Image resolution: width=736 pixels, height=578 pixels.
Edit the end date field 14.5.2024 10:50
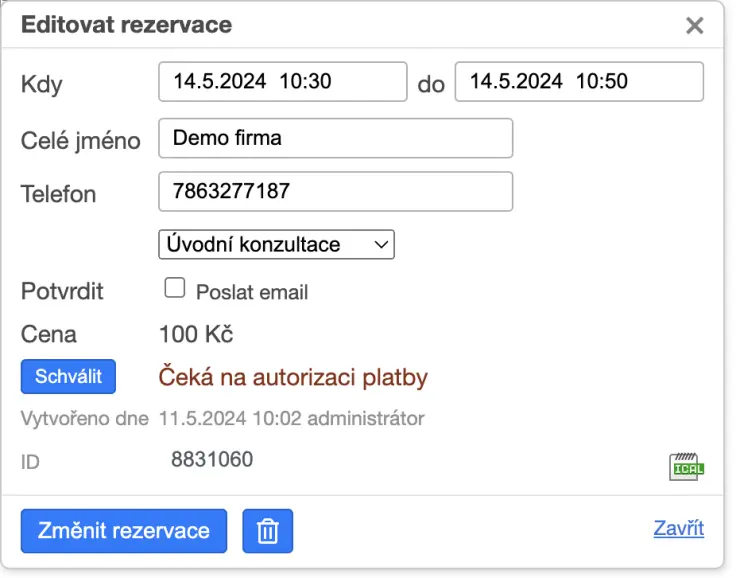(x=579, y=82)
